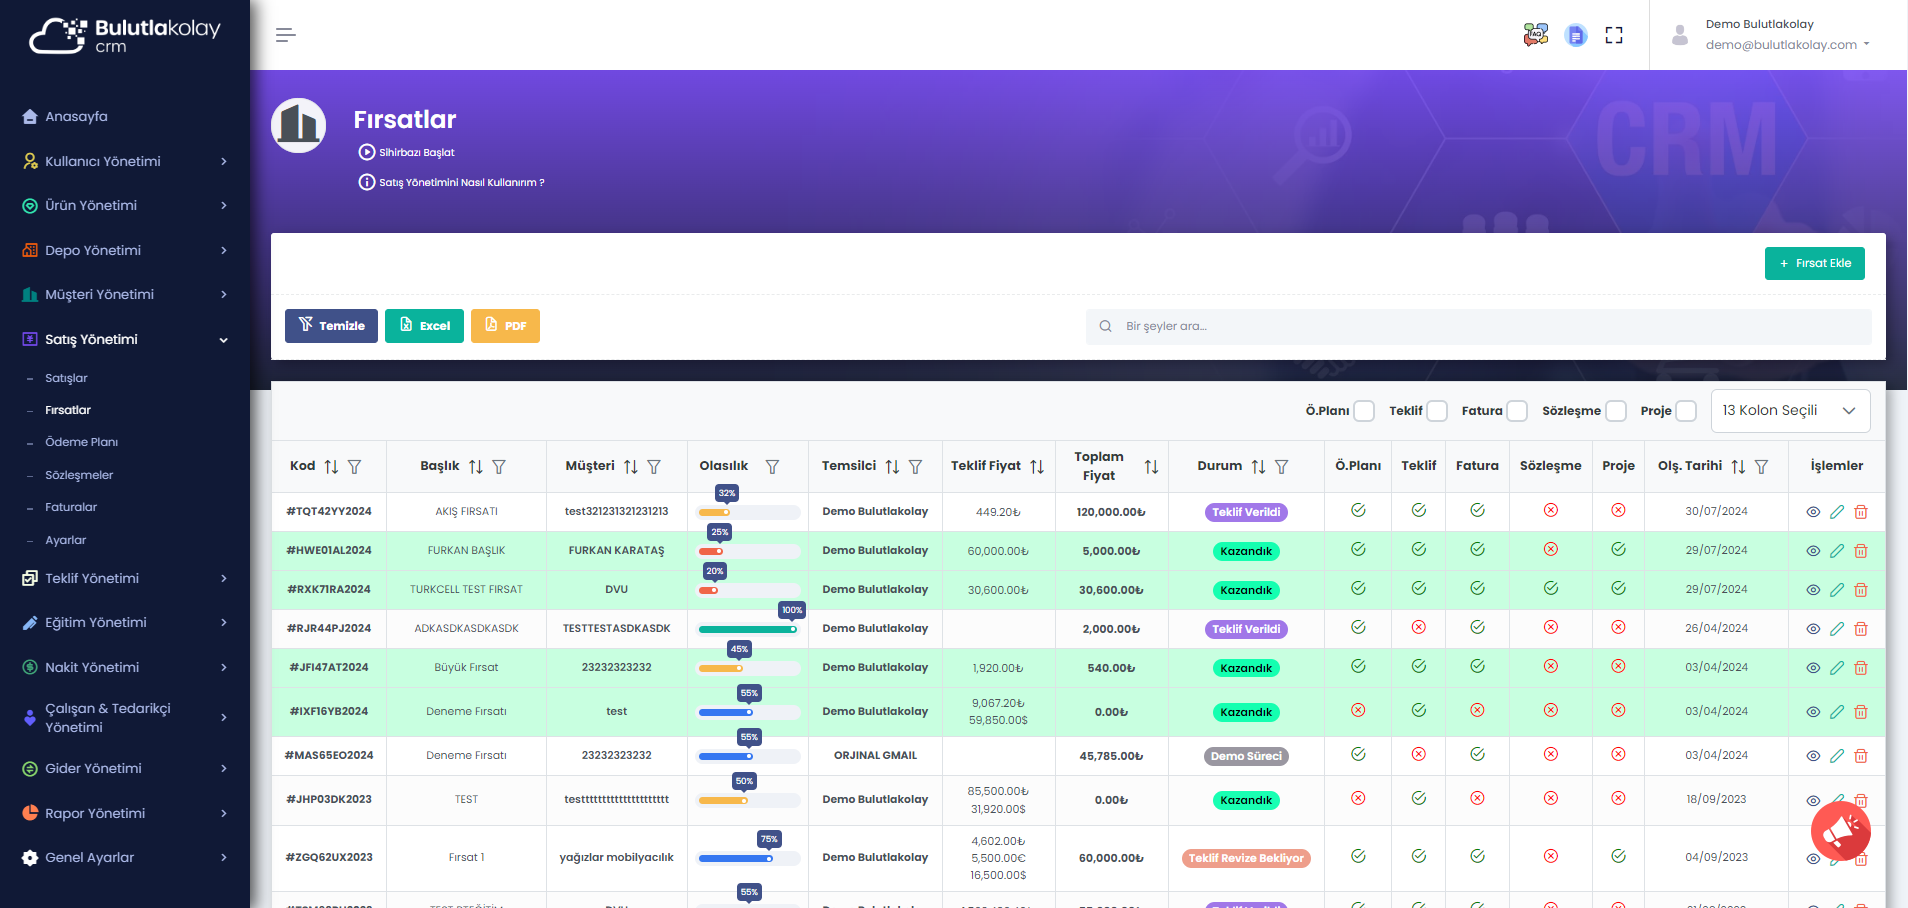Open the 13 Kolon Seçili dropdown
The height and width of the screenshot is (908, 1908).
click(x=1789, y=411)
